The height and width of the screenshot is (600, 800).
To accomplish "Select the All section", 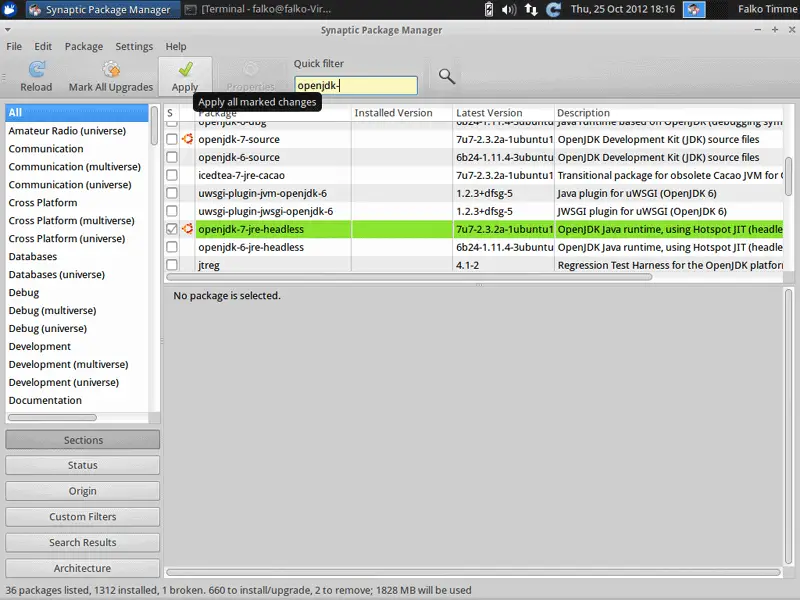I will click(77, 113).
